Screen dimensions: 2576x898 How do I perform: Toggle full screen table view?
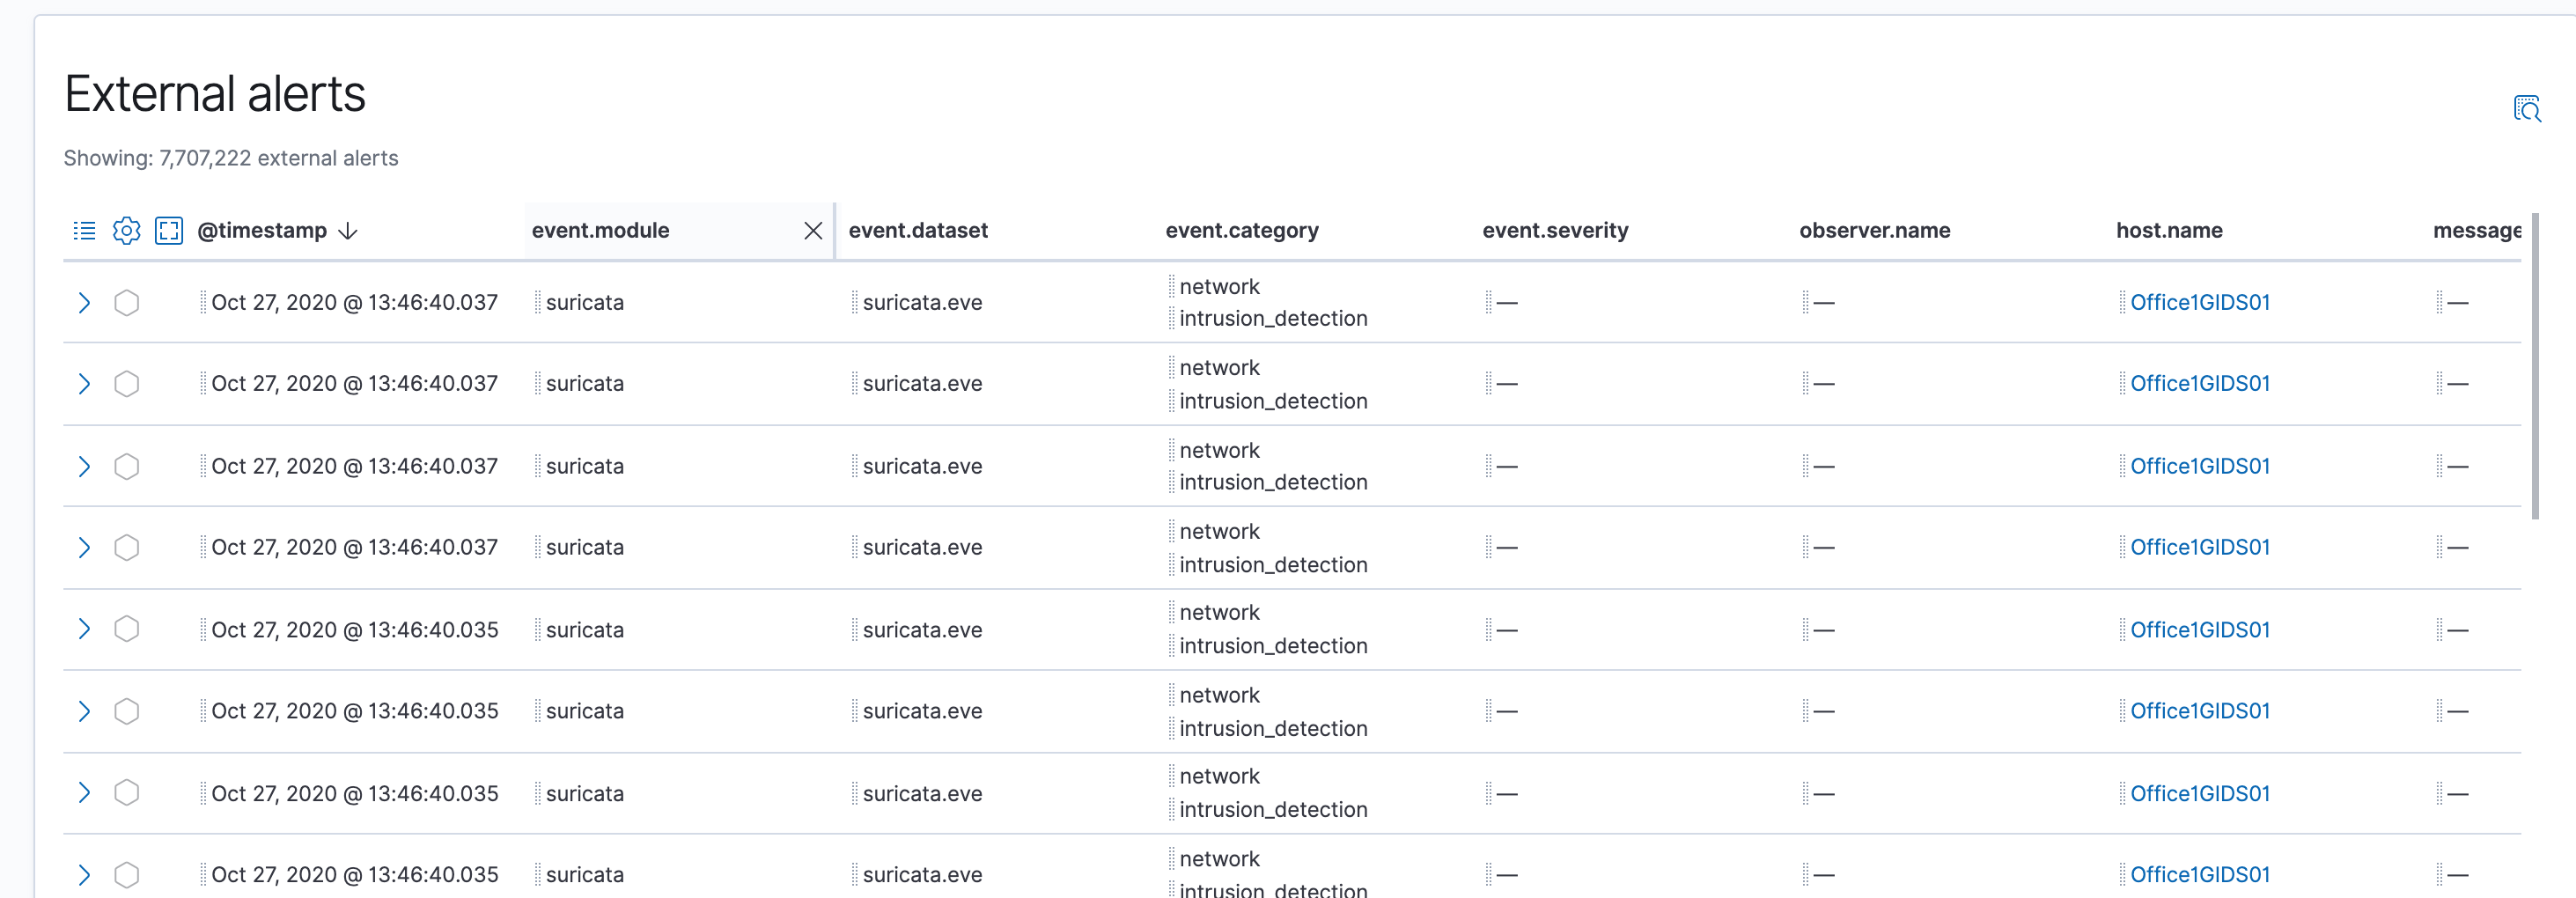(169, 231)
